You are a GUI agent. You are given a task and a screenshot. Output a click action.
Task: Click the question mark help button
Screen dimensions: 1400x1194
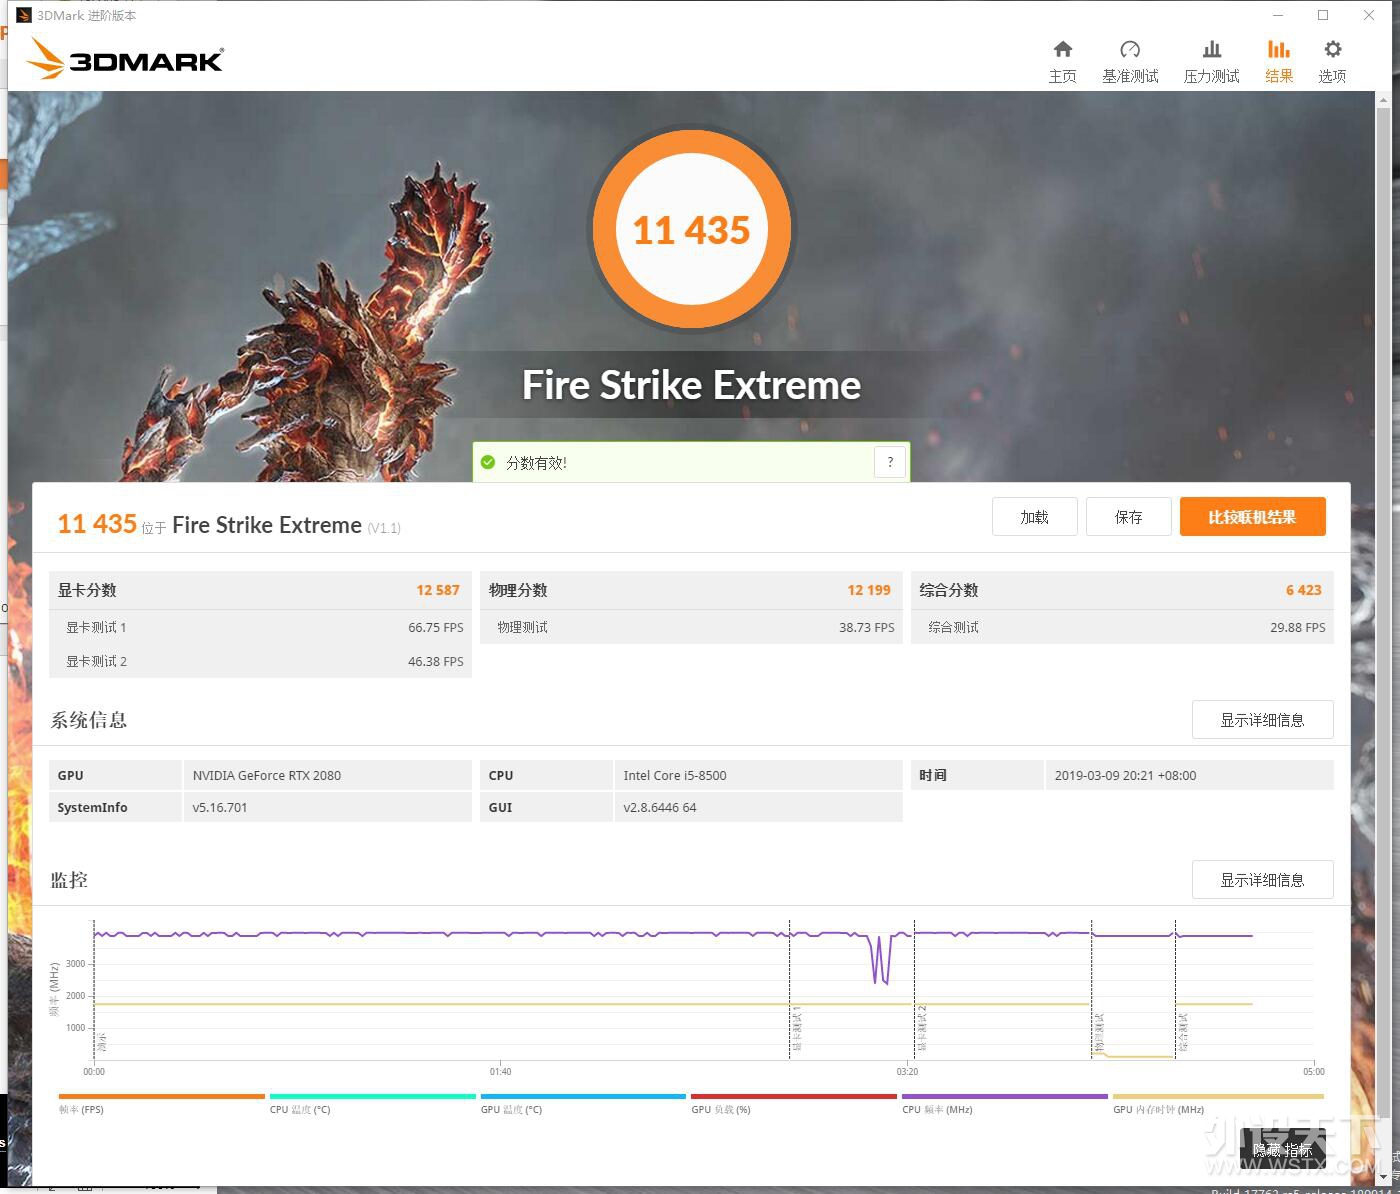[x=890, y=462]
